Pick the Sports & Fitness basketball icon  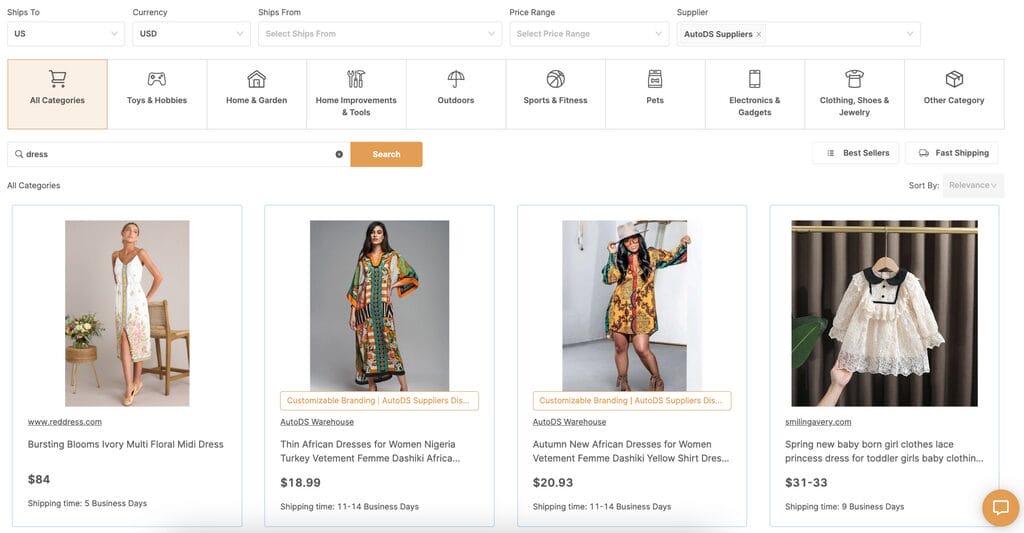coord(556,79)
